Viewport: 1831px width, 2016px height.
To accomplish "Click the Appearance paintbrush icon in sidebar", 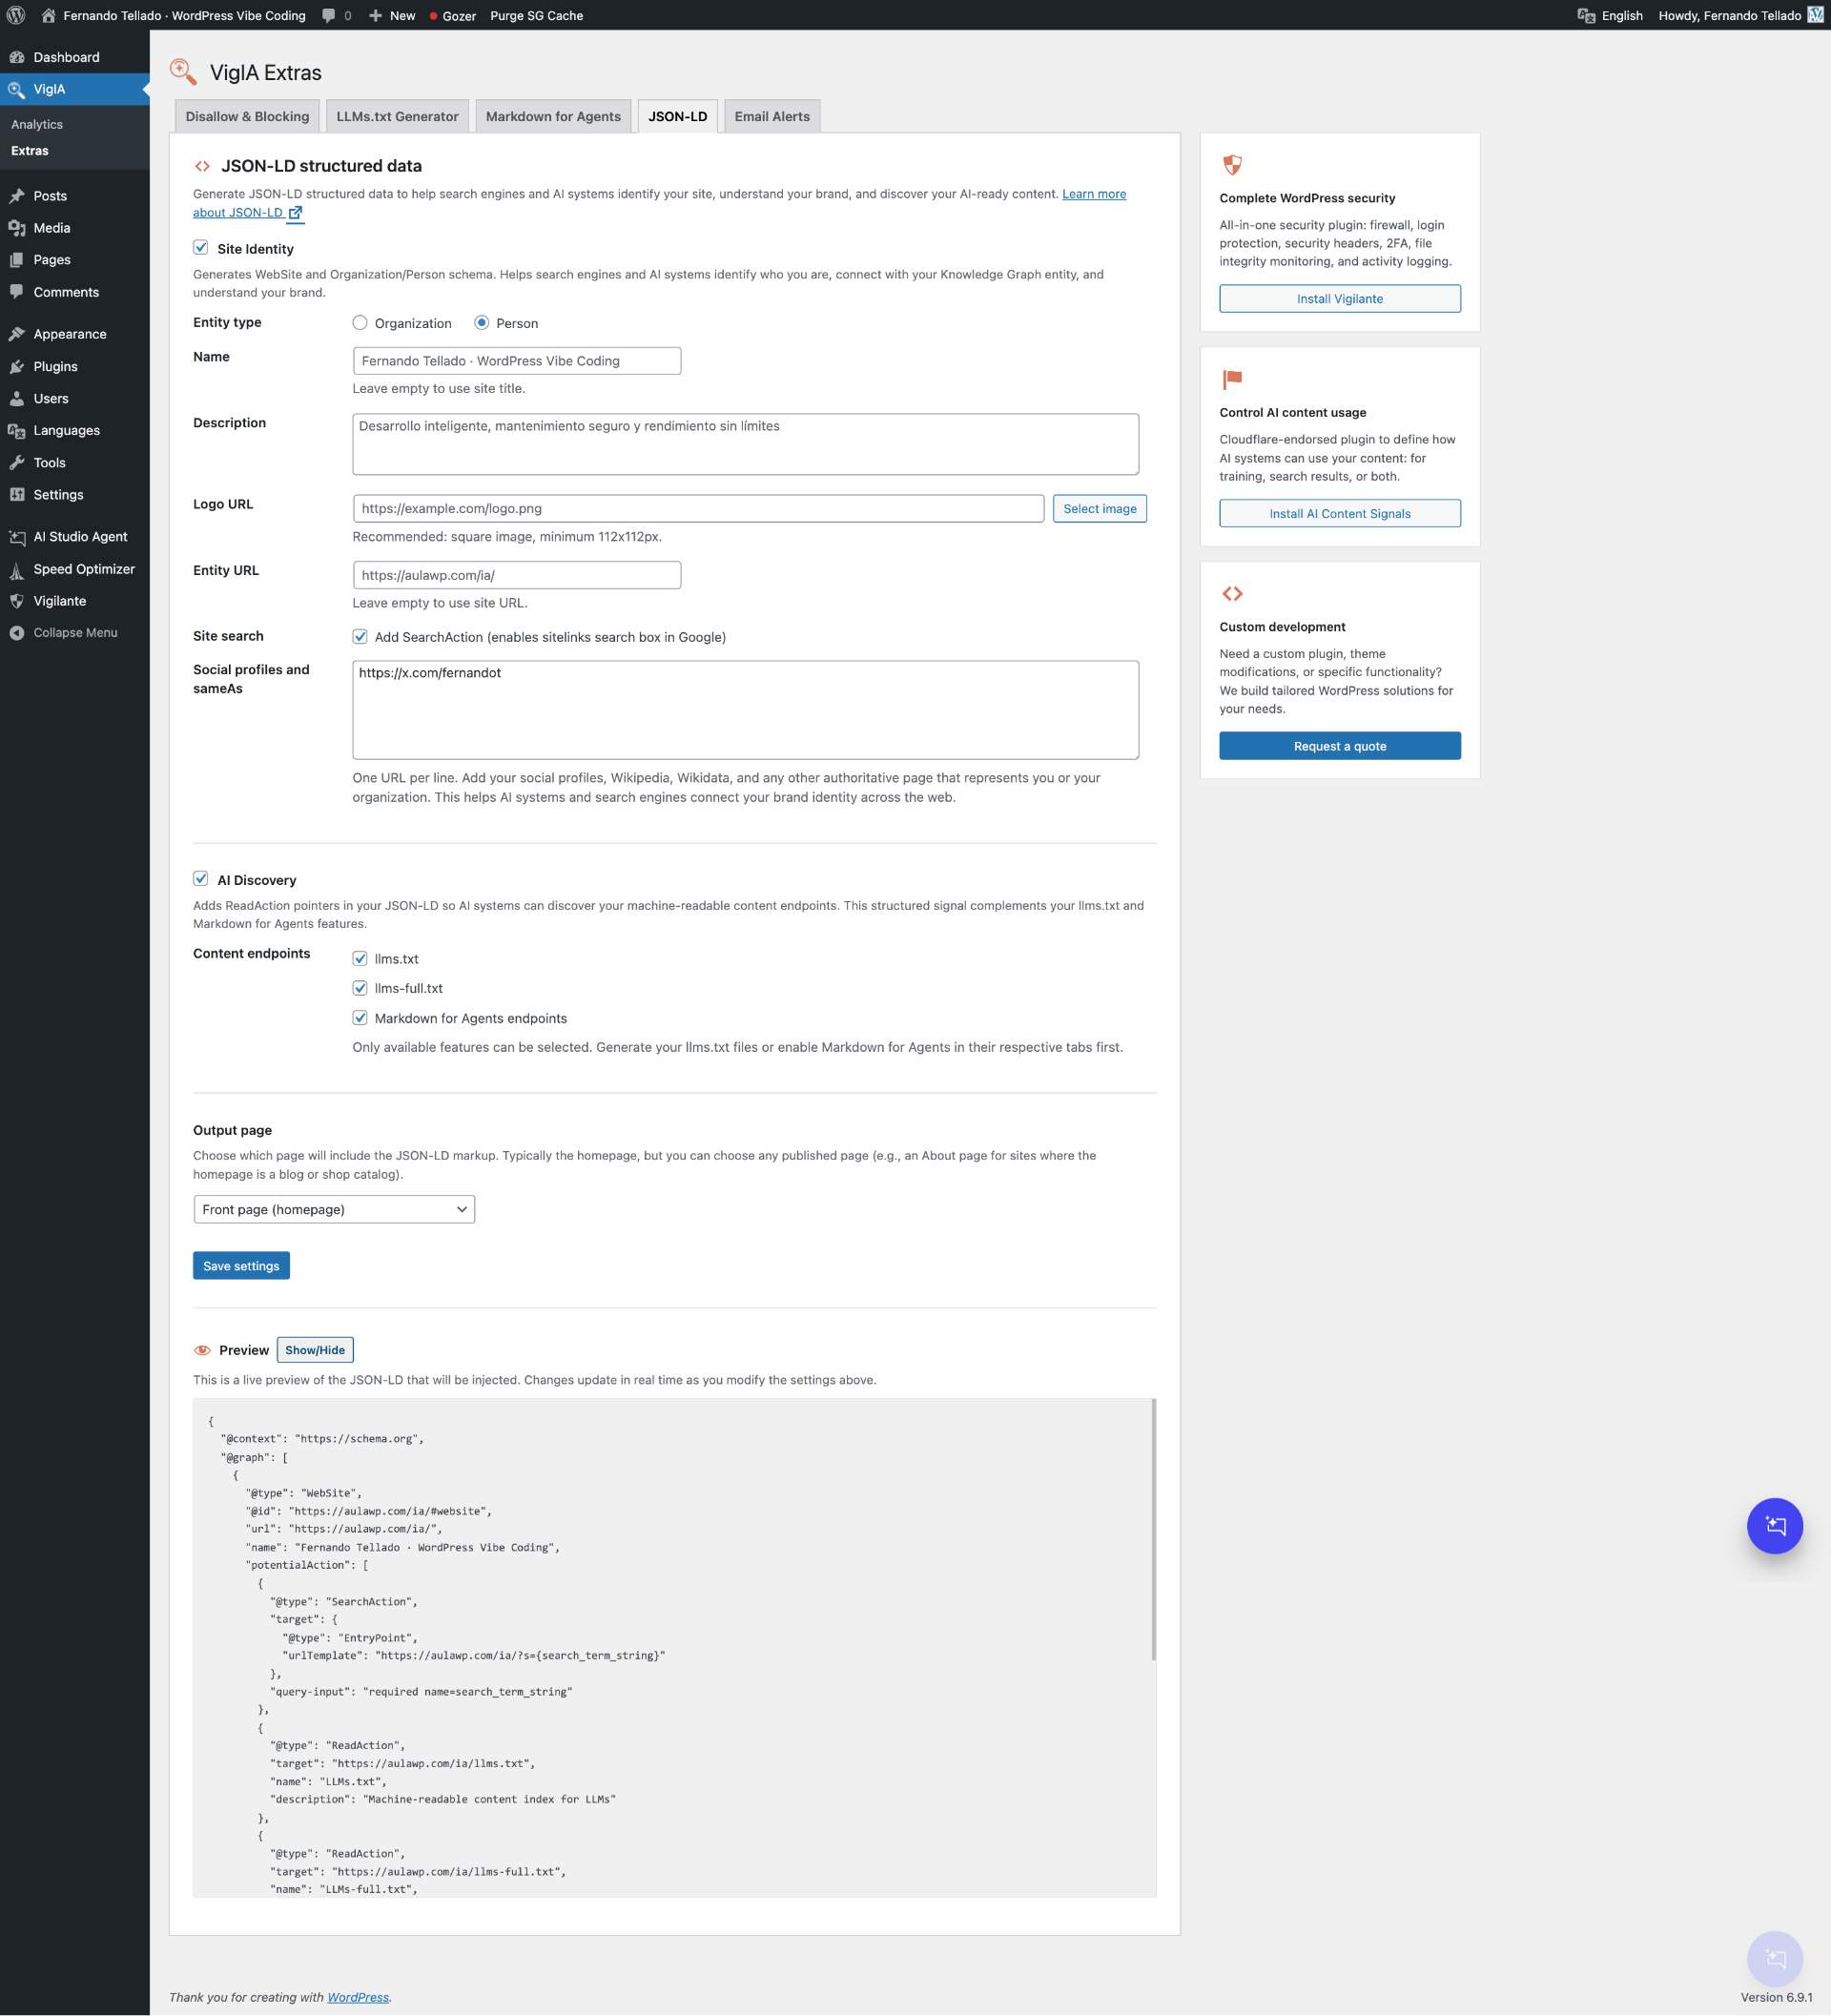I will pos(17,333).
